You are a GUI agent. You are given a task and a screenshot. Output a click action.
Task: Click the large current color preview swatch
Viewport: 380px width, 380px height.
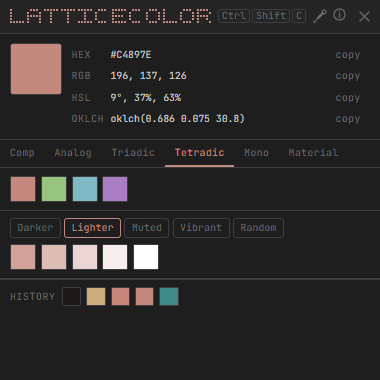[36, 69]
